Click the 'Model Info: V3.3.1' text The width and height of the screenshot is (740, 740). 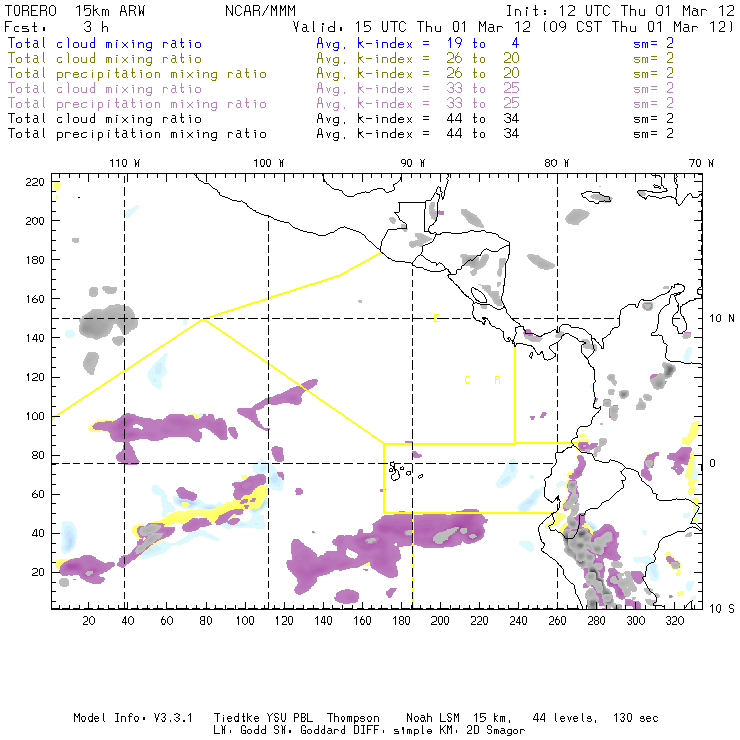133,718
